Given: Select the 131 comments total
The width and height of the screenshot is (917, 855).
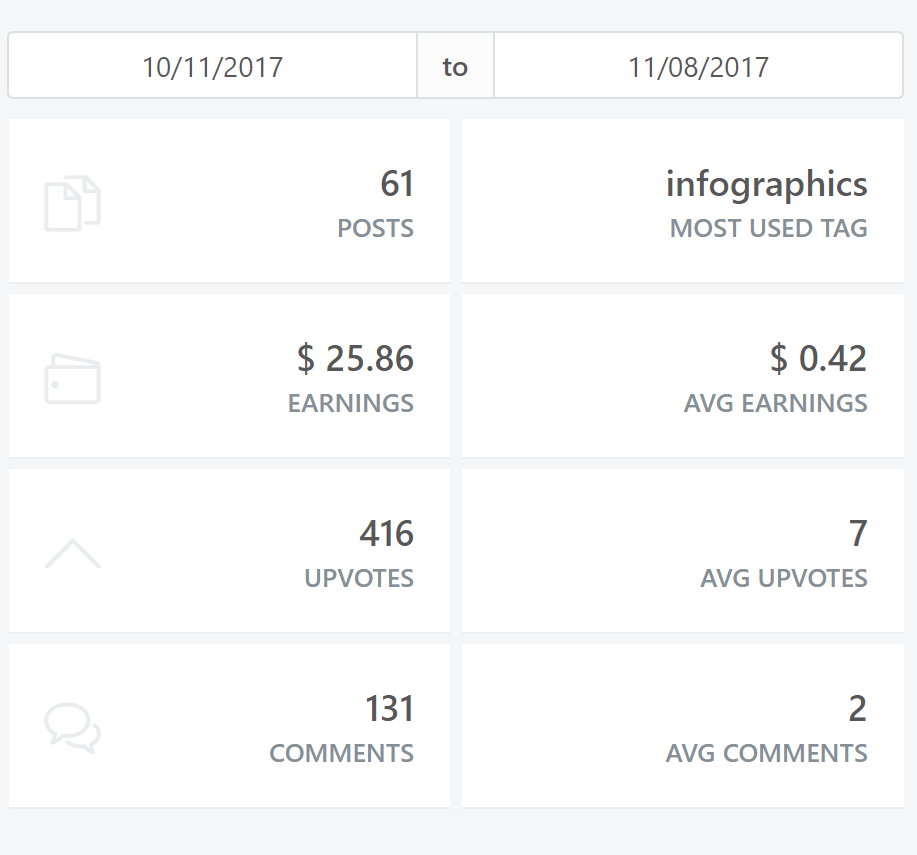Looking at the screenshot, I should point(389,709).
